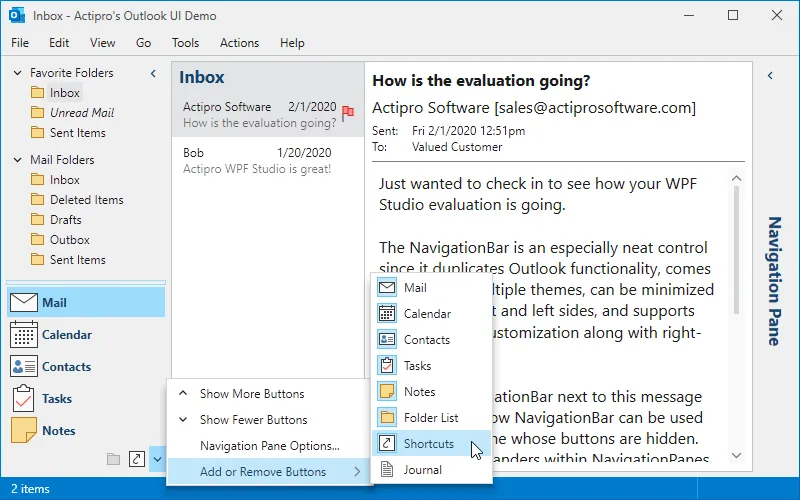Open the Actions menu
This screenshot has height=500, width=800.
(x=239, y=43)
